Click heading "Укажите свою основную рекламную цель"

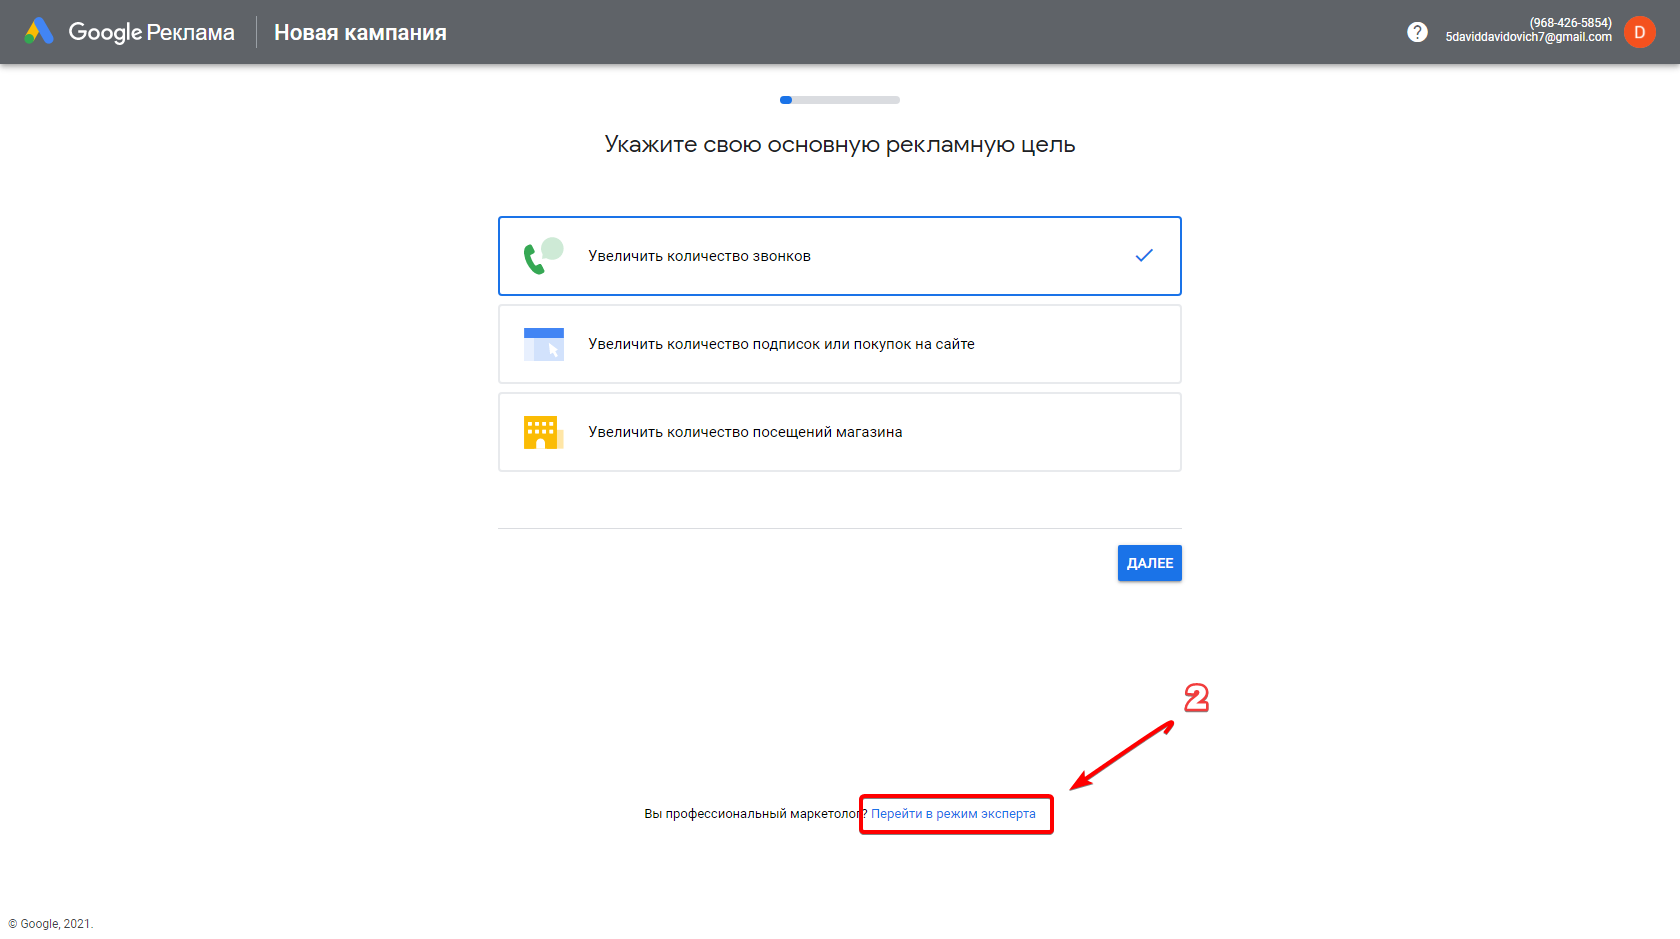(x=840, y=144)
